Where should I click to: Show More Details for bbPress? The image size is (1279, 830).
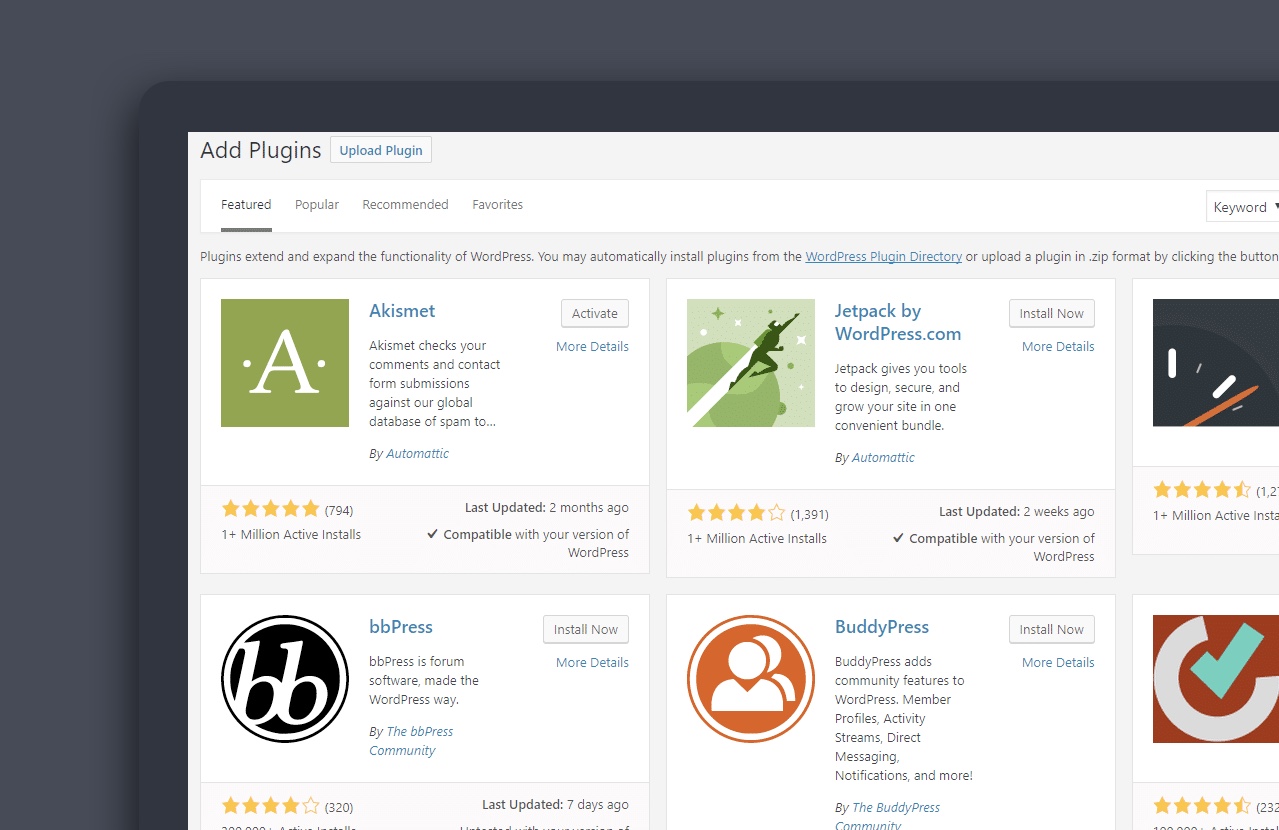click(x=593, y=663)
